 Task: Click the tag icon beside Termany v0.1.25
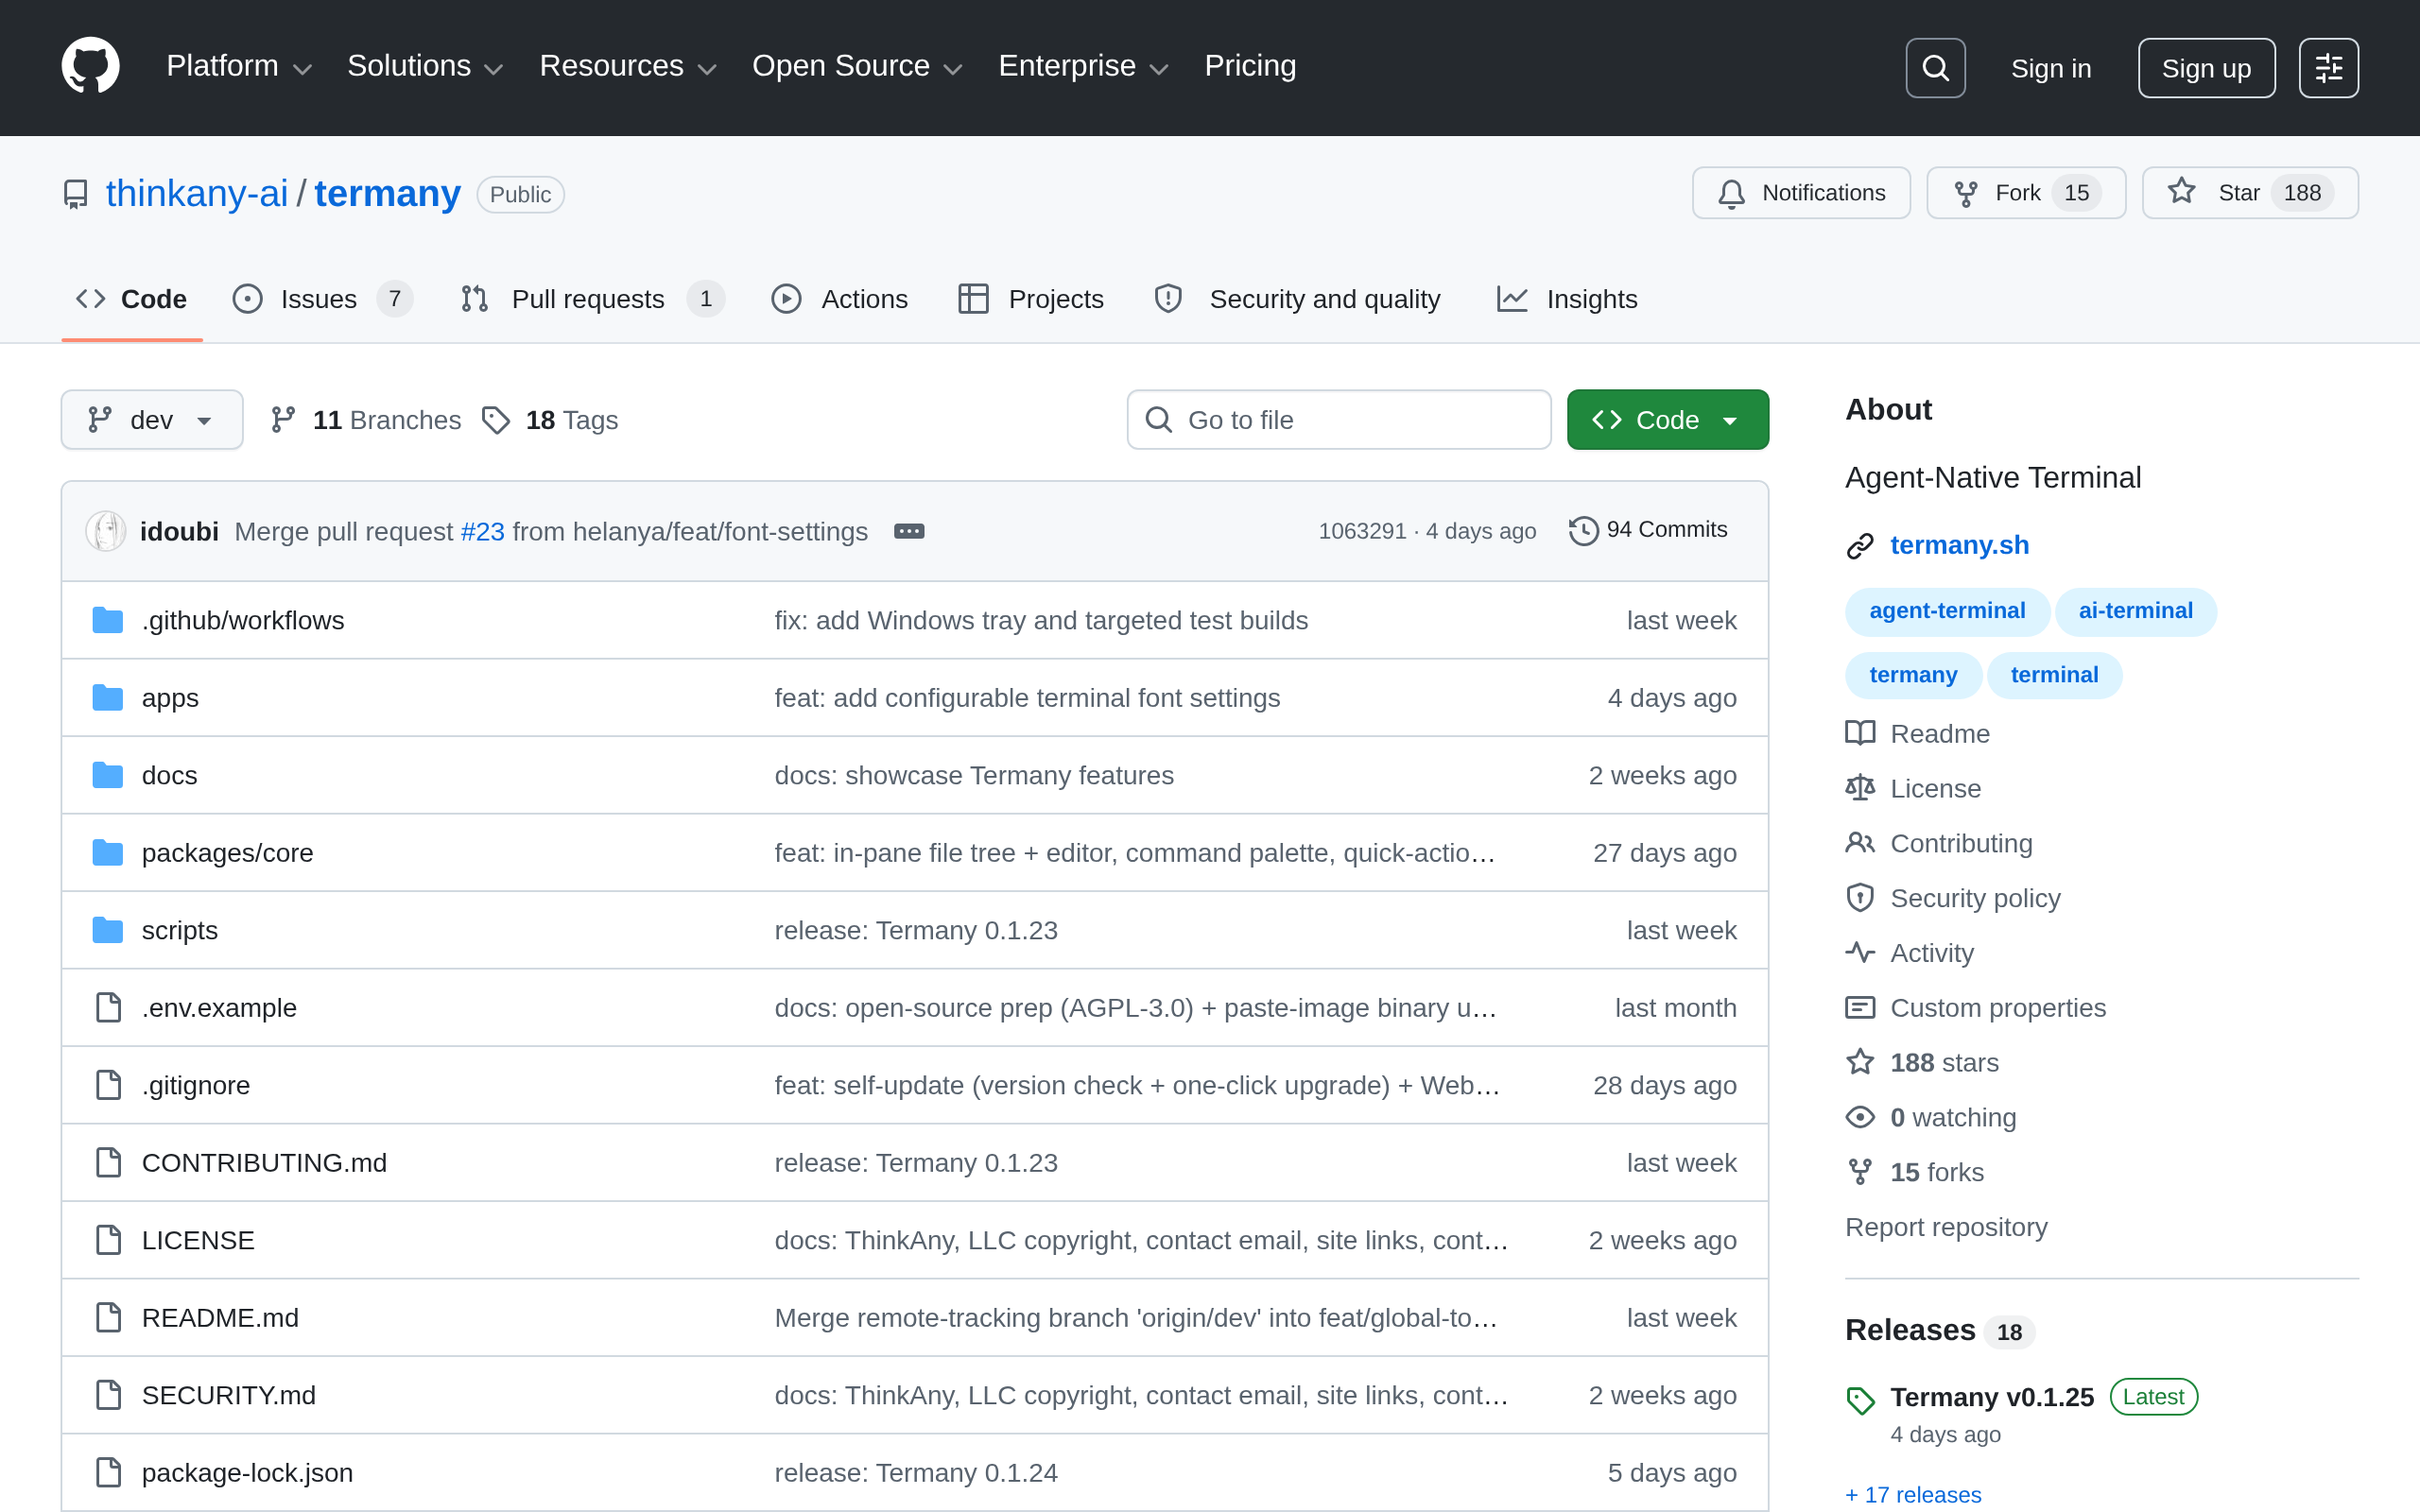point(1860,1401)
